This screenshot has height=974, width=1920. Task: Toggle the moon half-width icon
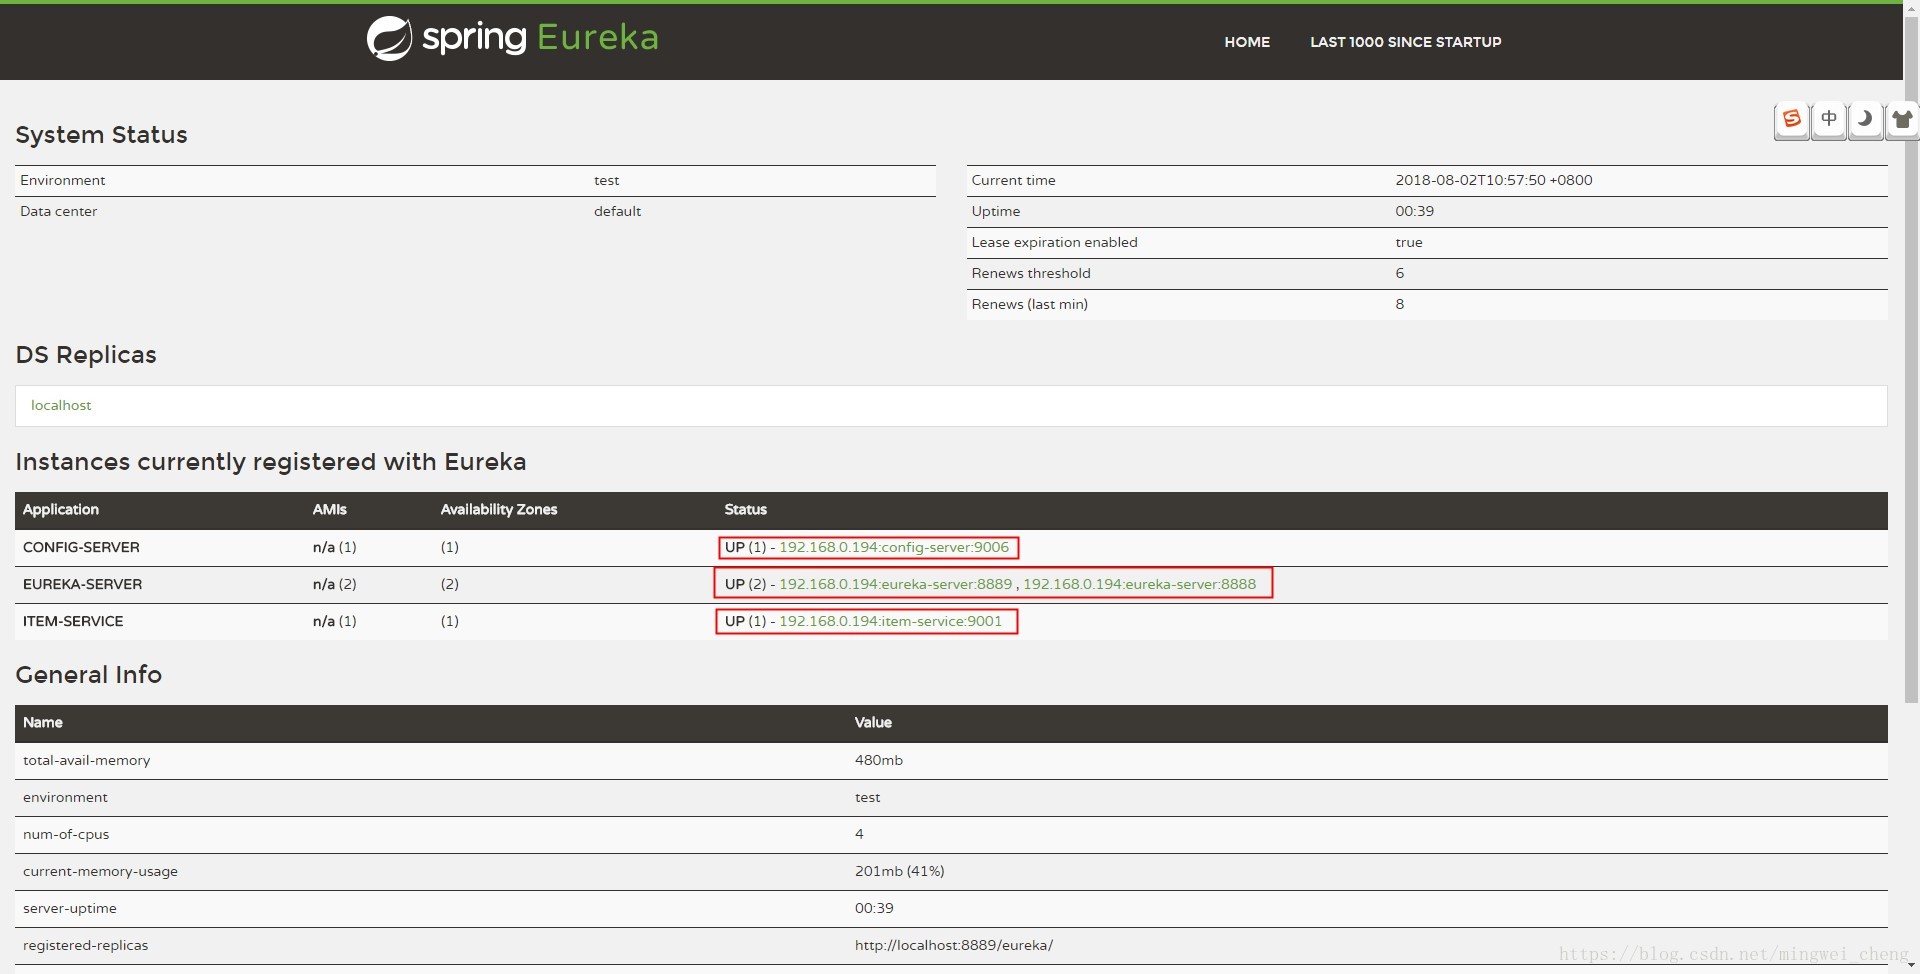(x=1865, y=120)
